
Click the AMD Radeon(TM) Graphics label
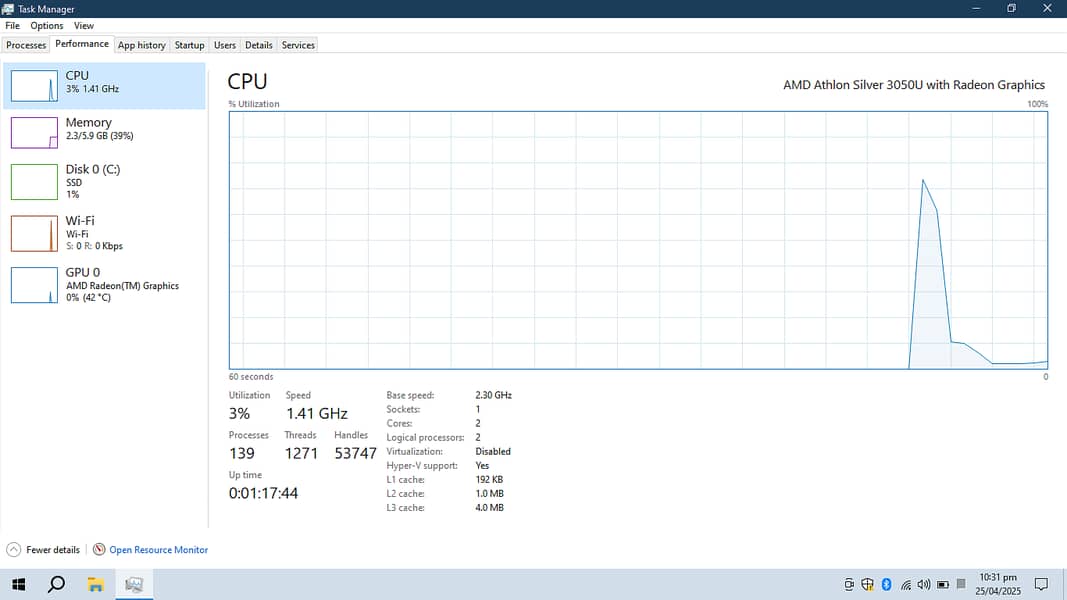click(122, 286)
